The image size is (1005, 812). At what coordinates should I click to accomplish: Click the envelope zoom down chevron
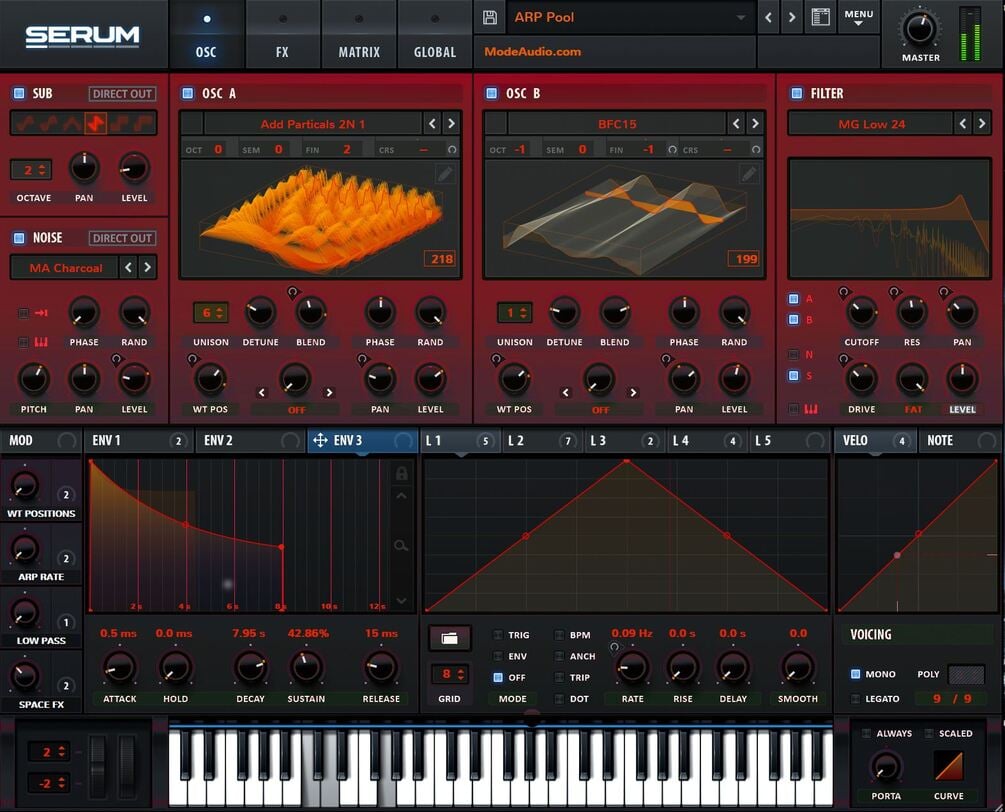pos(401,601)
